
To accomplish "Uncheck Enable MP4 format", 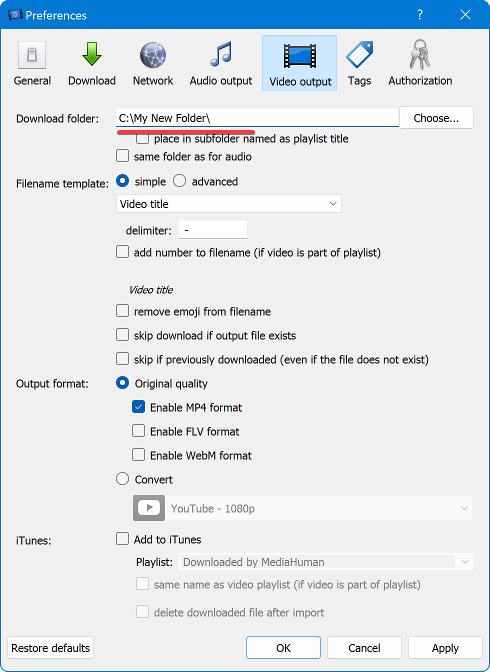I will point(138,407).
